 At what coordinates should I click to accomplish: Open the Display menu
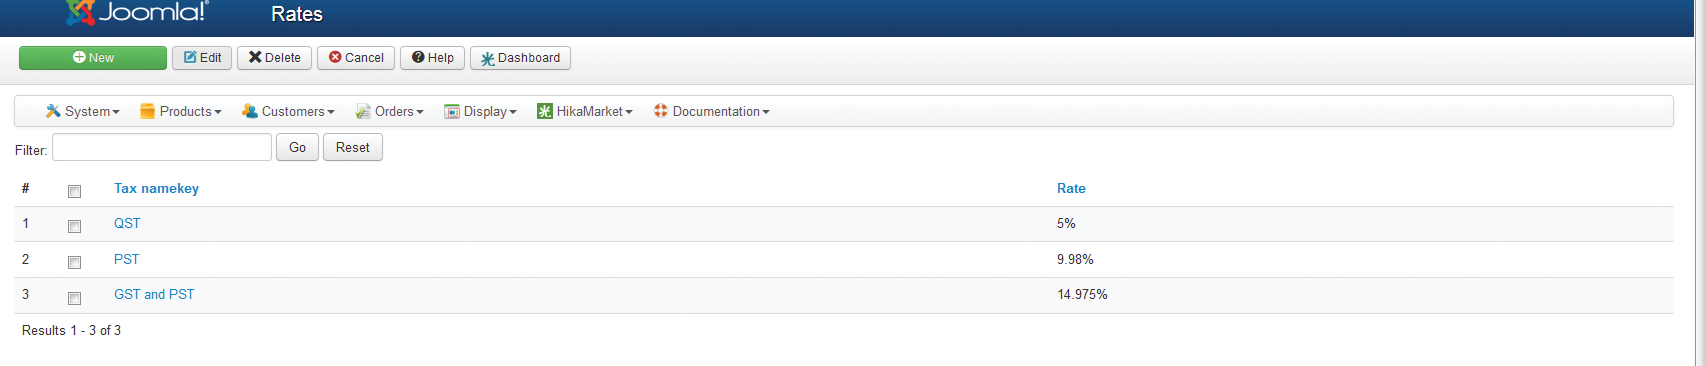point(480,111)
